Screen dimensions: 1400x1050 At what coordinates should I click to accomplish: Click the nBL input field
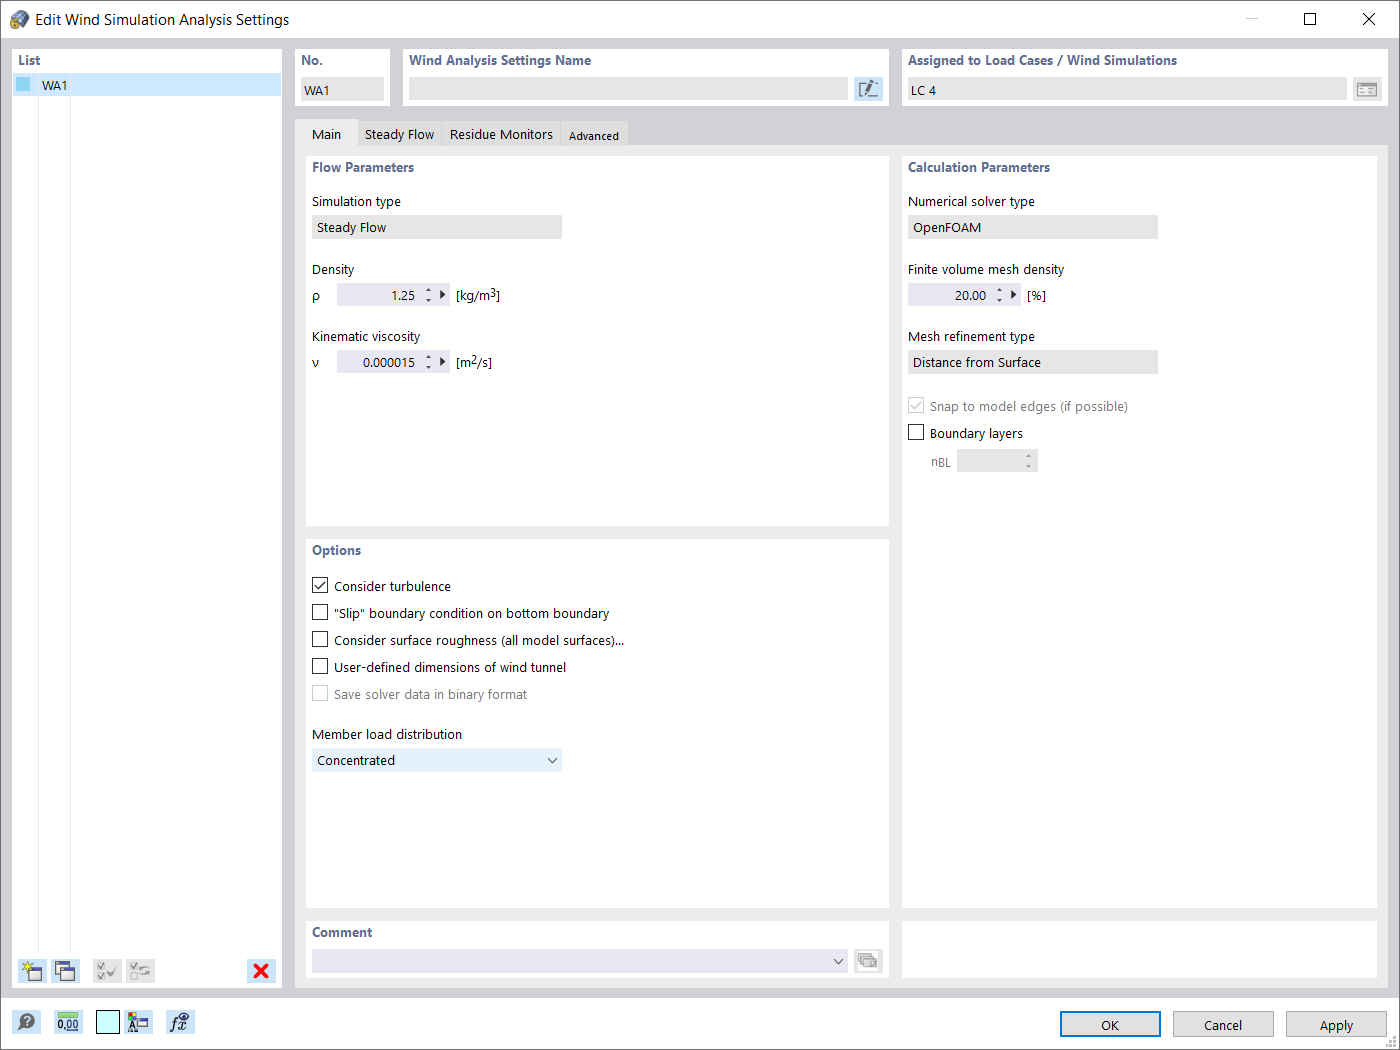989,461
